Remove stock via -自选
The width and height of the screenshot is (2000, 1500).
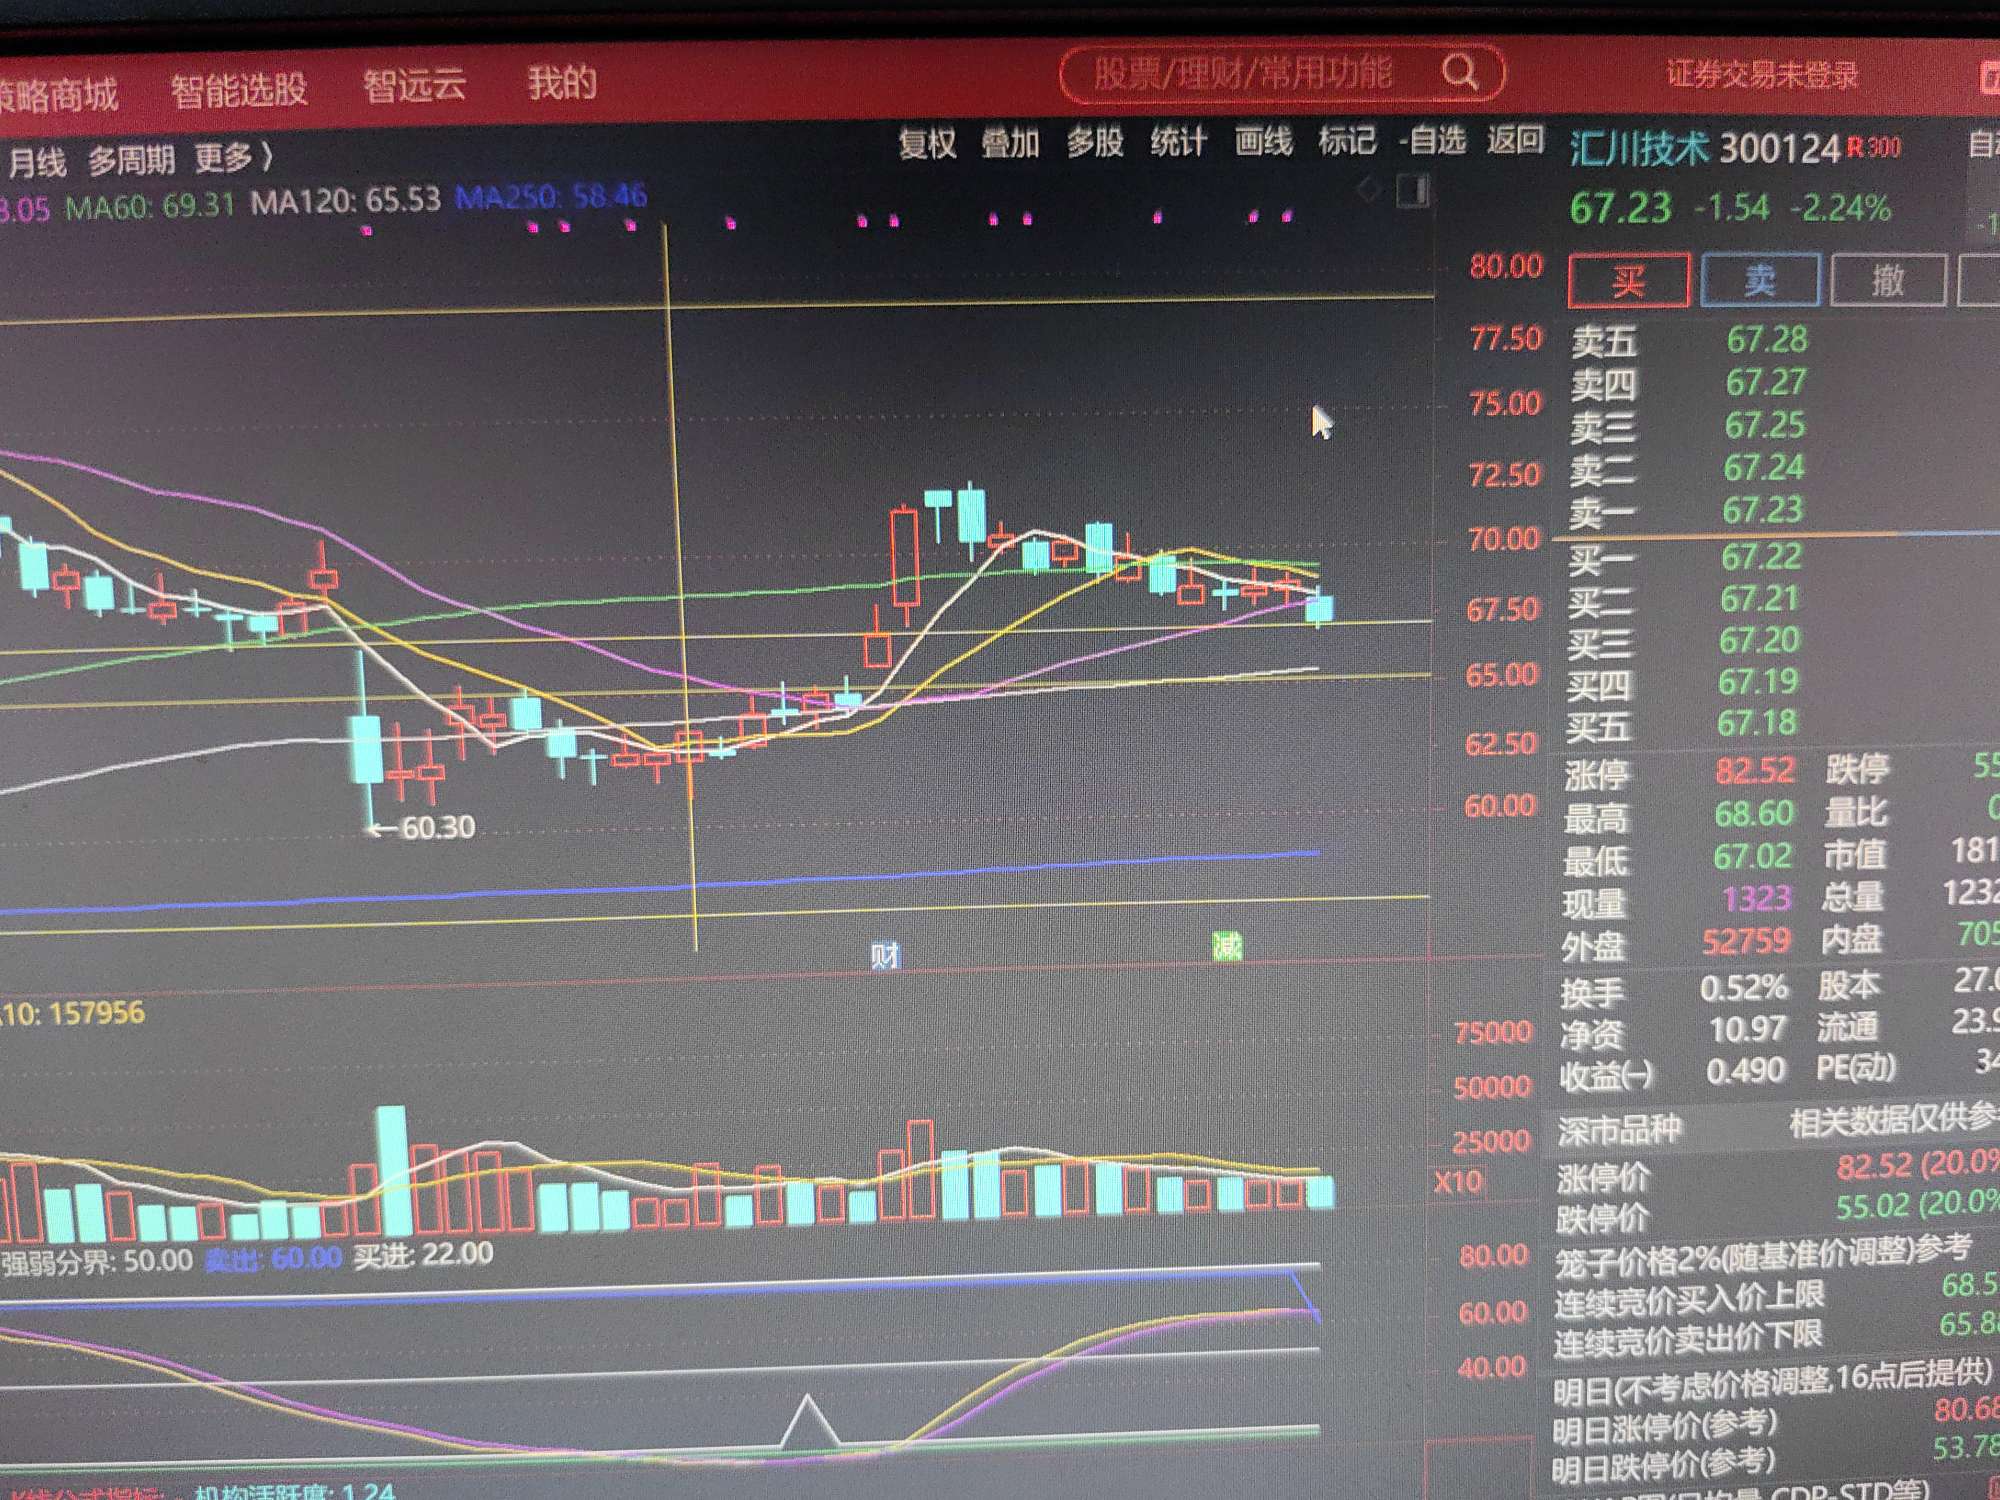1433,140
